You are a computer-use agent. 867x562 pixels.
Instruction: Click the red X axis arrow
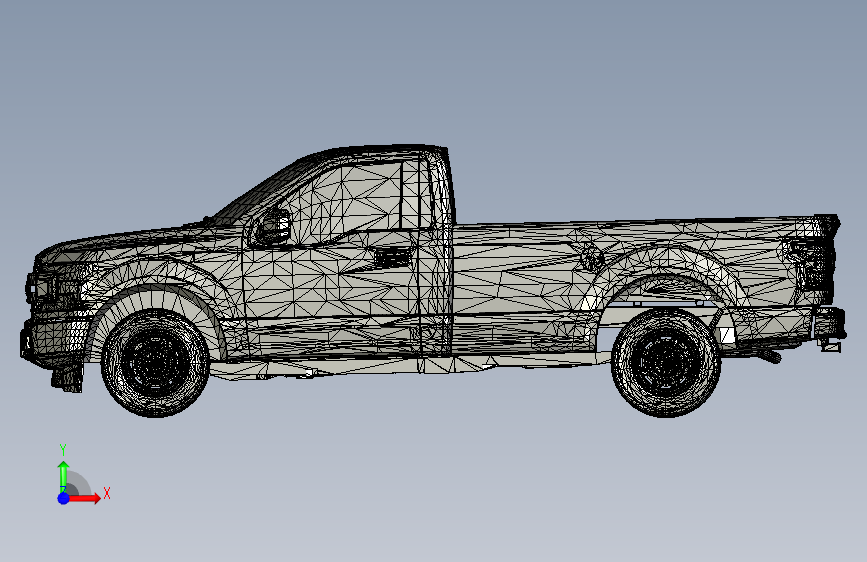click(85, 498)
